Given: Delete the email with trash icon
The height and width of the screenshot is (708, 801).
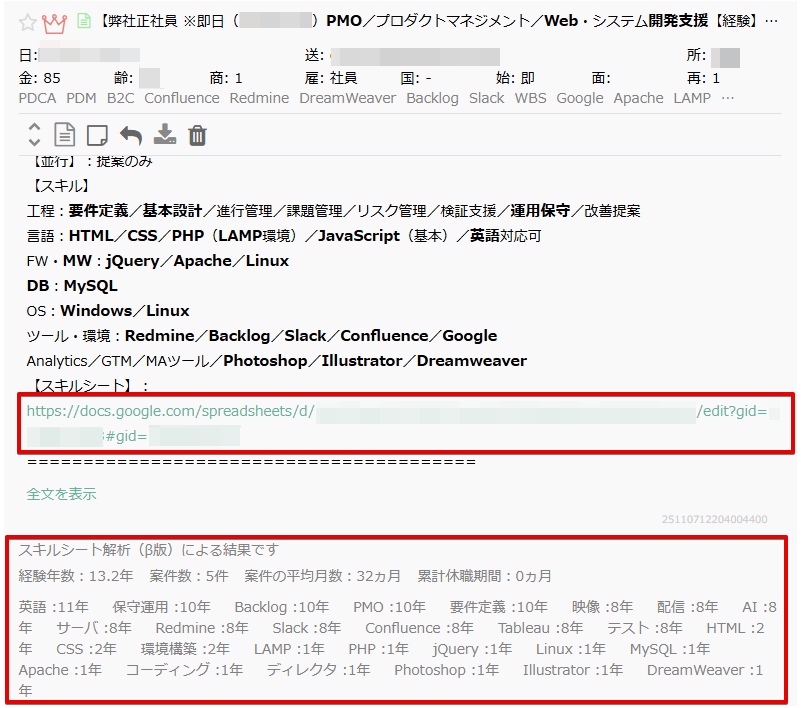Looking at the screenshot, I should (x=198, y=135).
